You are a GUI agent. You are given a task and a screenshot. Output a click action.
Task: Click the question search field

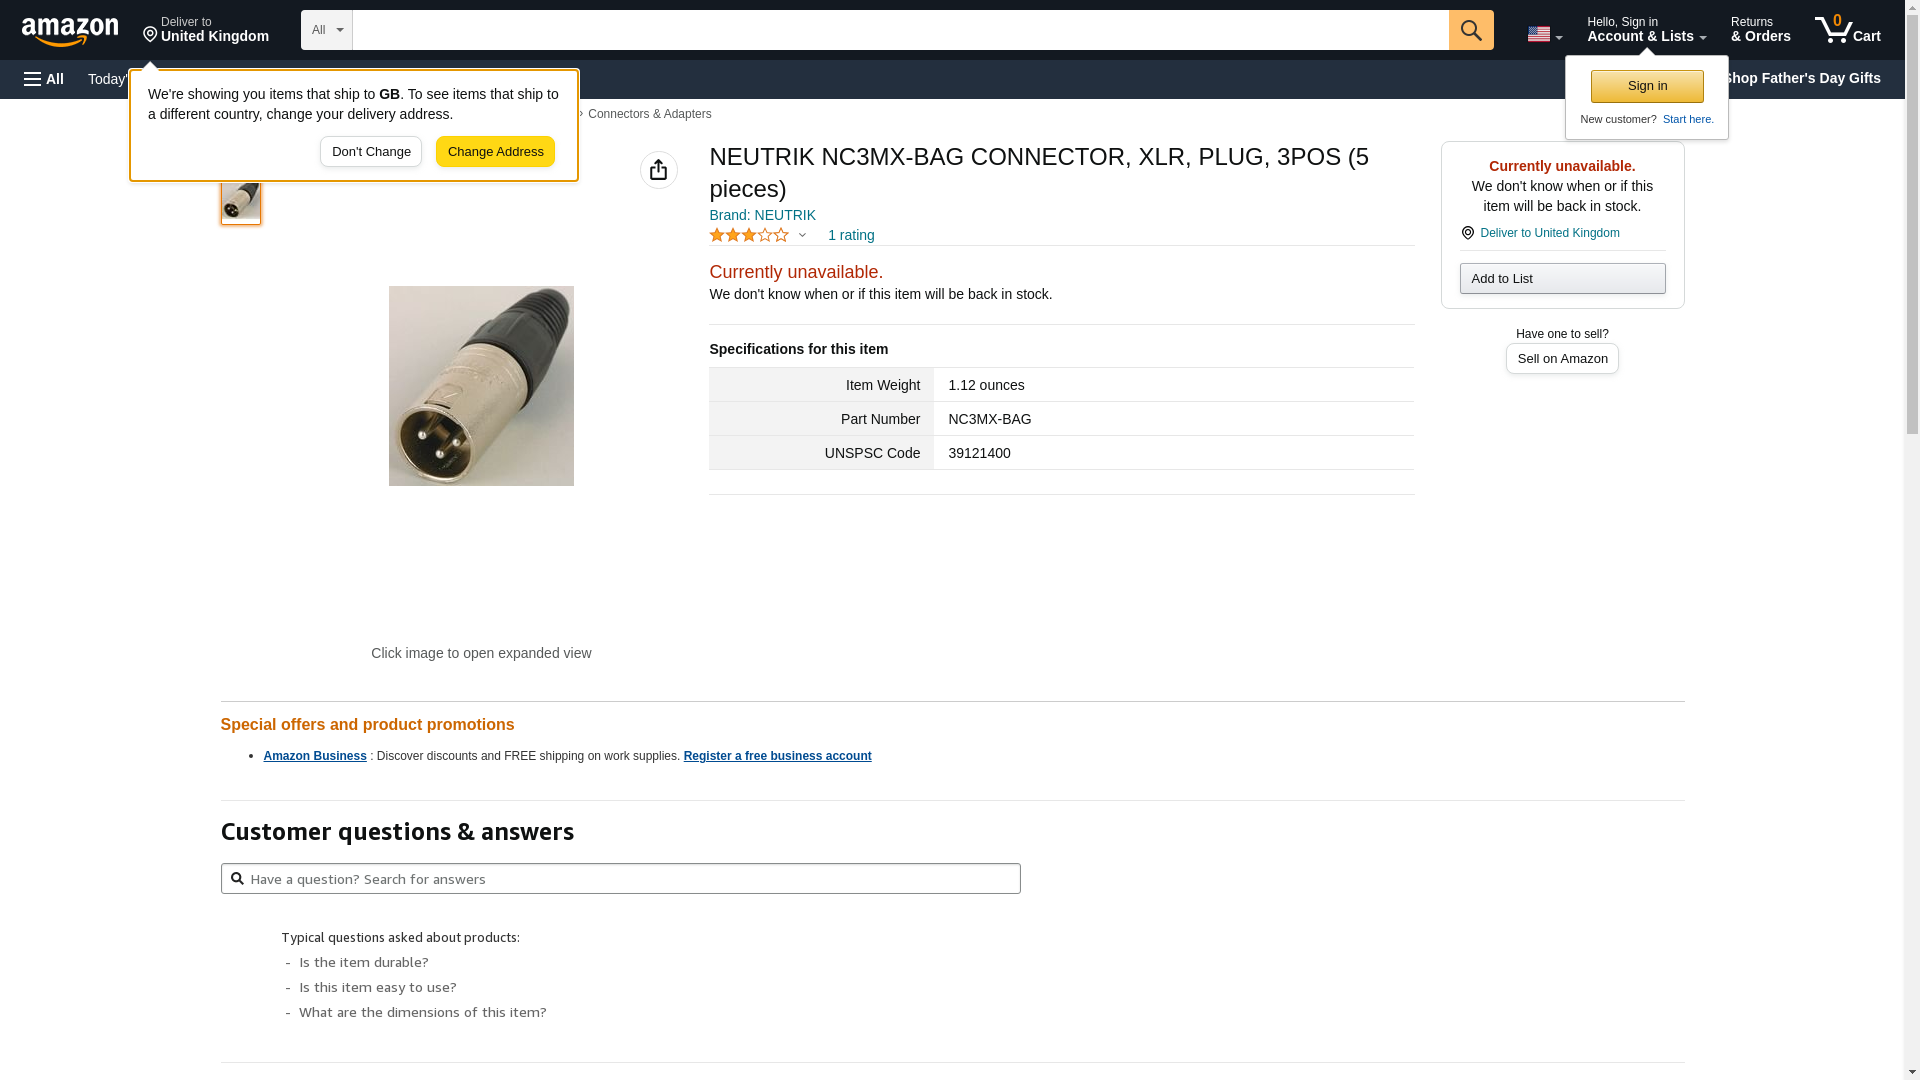[620, 879]
